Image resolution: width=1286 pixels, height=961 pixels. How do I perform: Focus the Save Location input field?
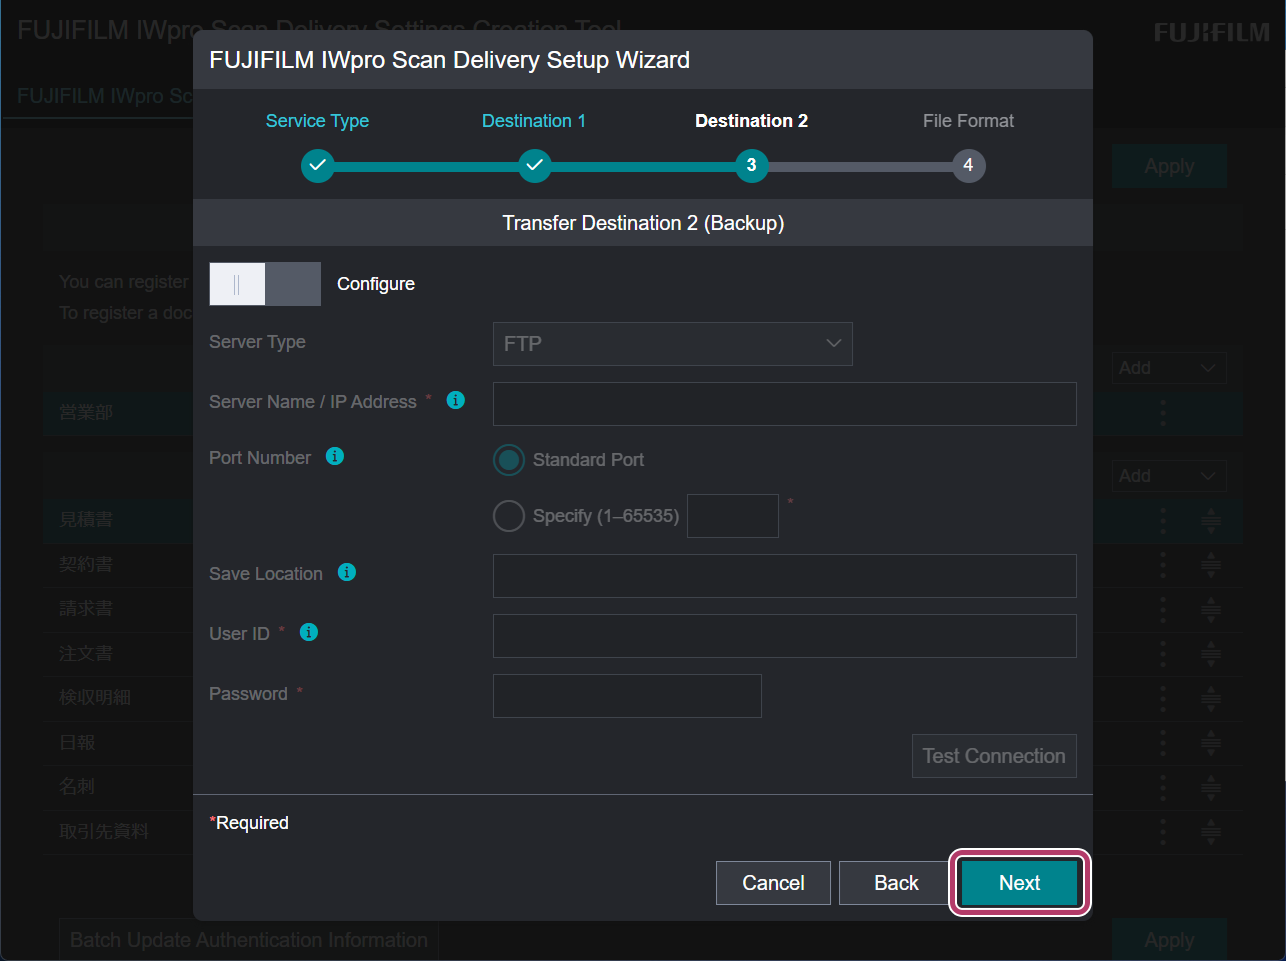click(x=785, y=576)
